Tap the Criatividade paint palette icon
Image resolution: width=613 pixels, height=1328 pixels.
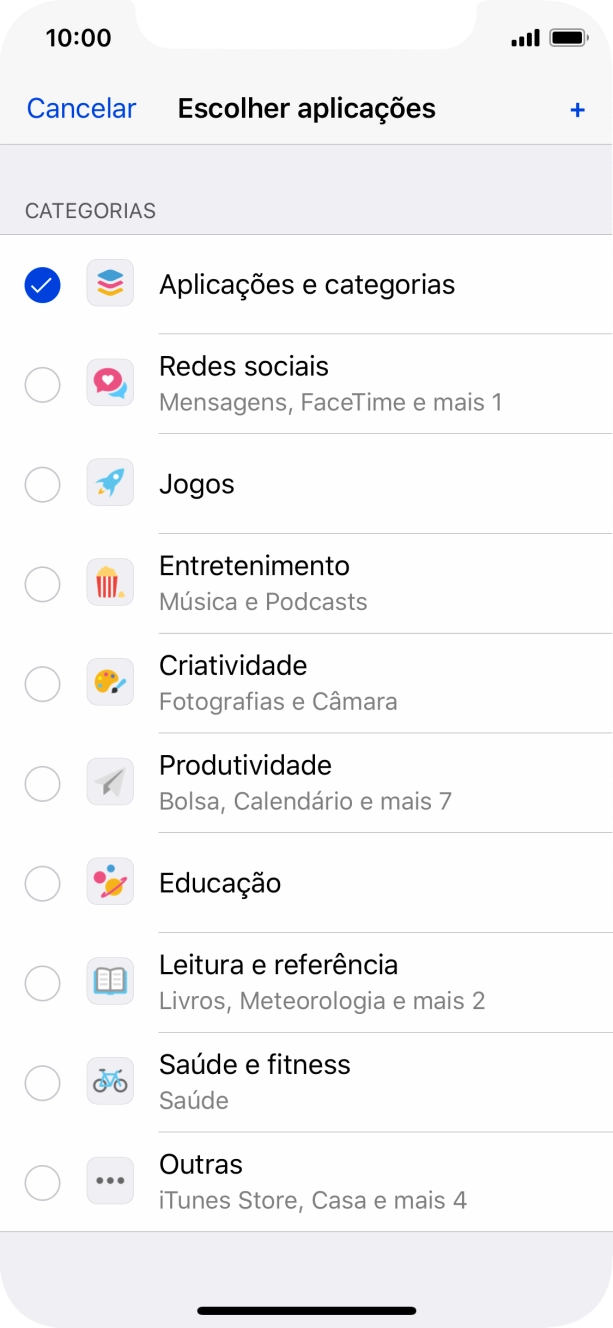click(x=110, y=683)
